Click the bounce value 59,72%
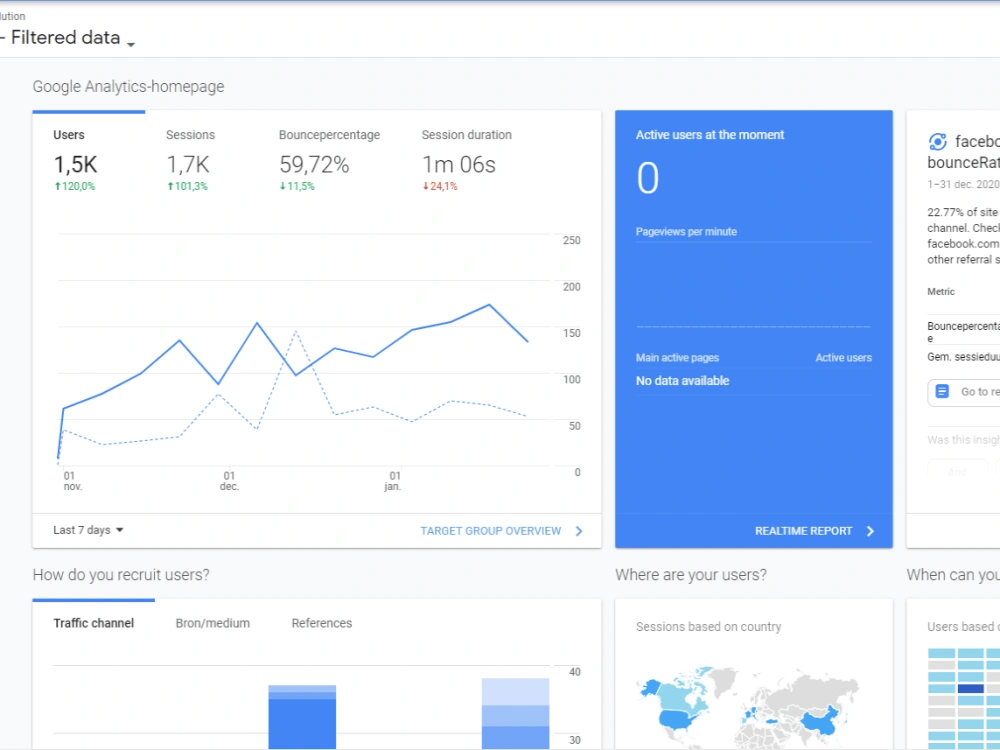This screenshot has height=750, width=1000. point(314,165)
